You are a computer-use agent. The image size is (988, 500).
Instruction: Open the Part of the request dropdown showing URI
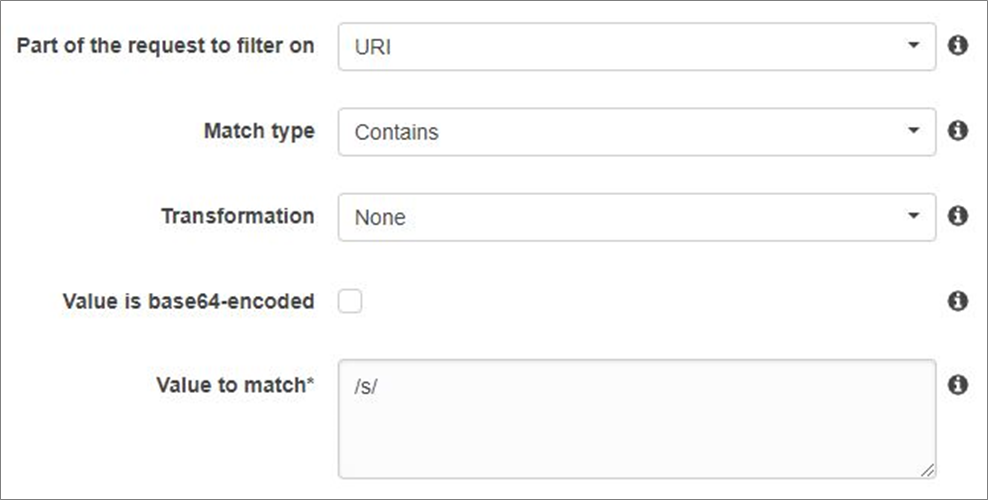pyautogui.click(x=636, y=47)
